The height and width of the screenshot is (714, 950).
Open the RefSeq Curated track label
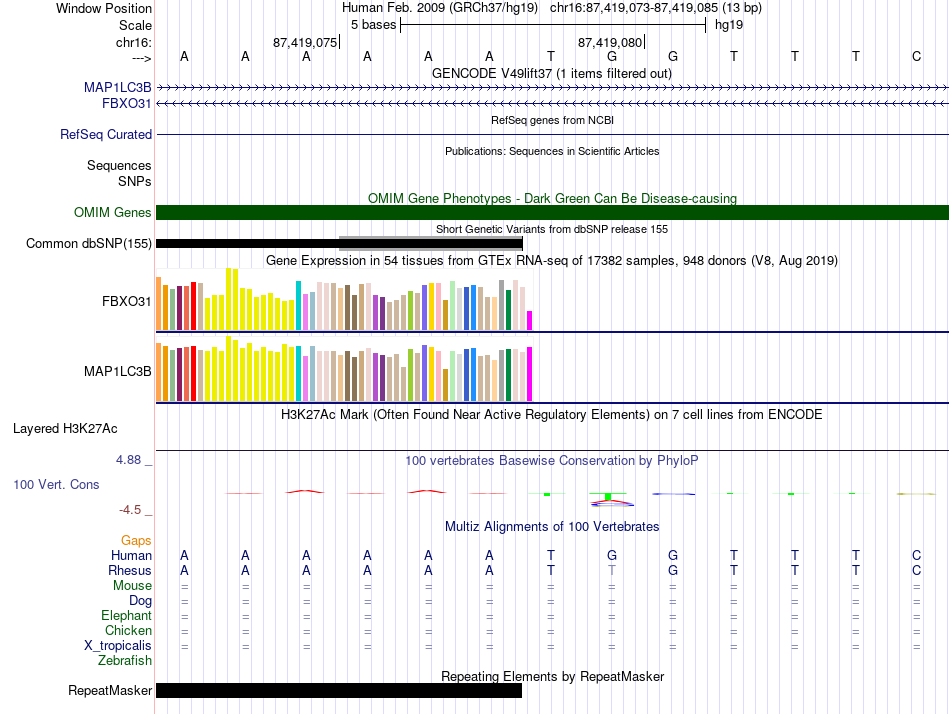pos(105,135)
